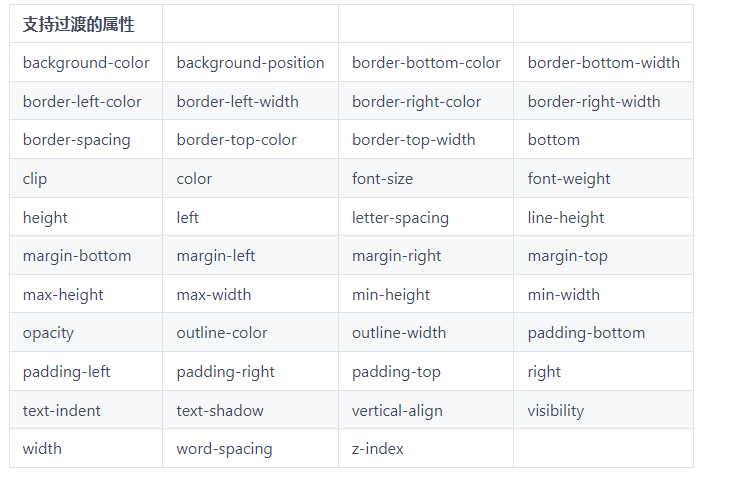Select the background-position cell text
The image size is (740, 484).
pyautogui.click(x=250, y=63)
